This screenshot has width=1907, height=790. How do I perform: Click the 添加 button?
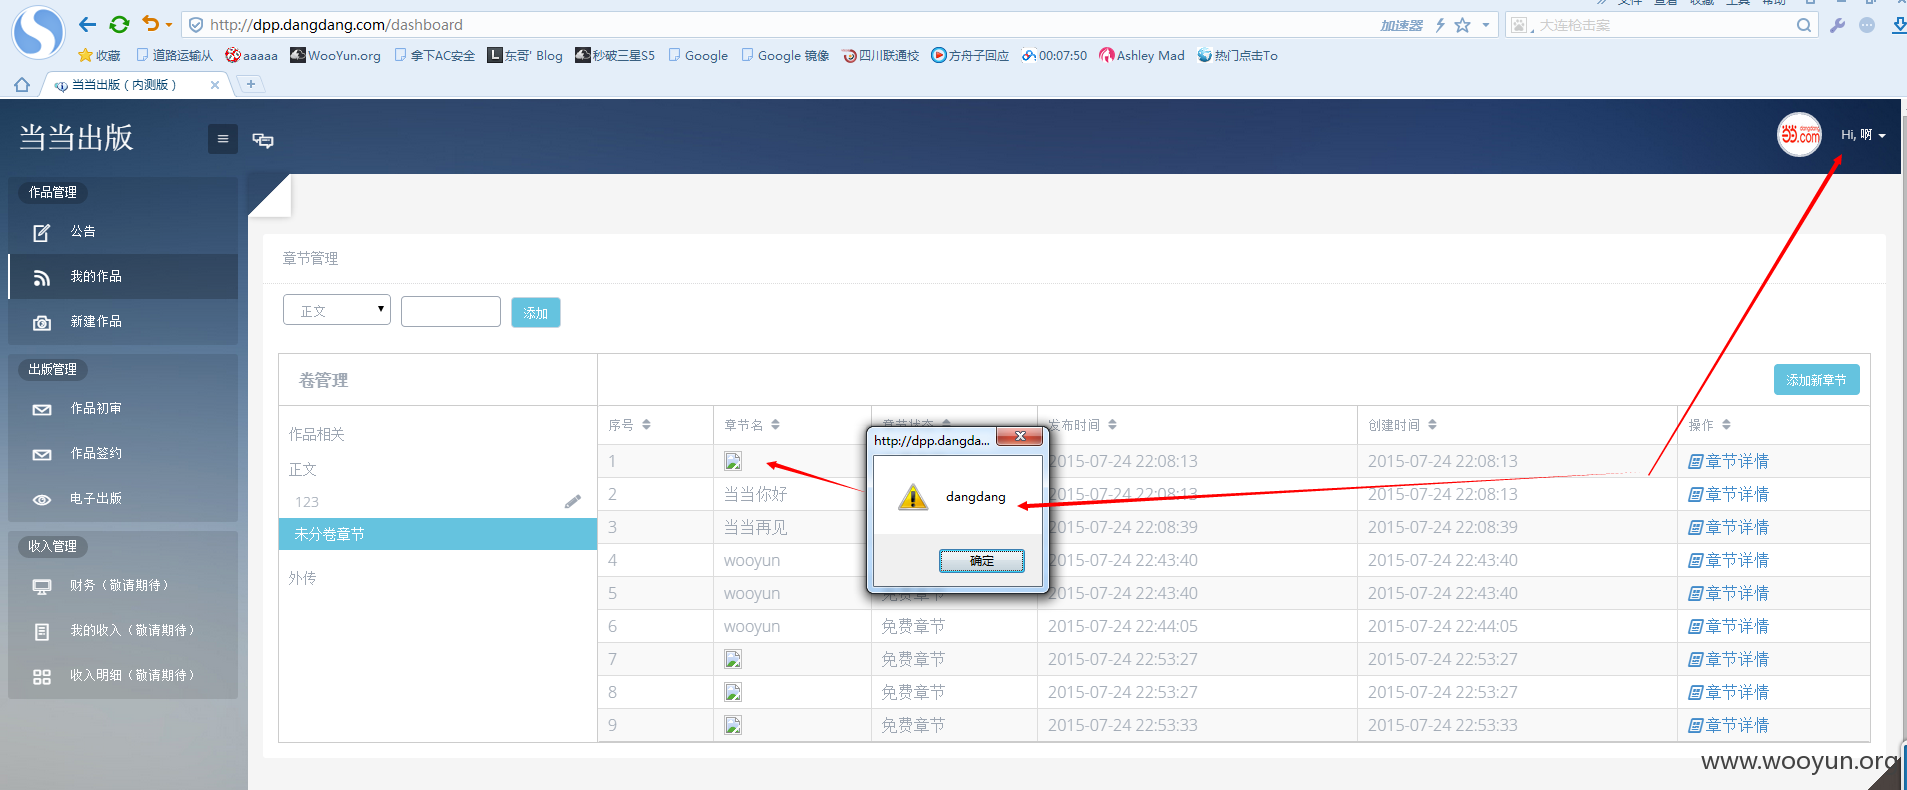pos(536,312)
